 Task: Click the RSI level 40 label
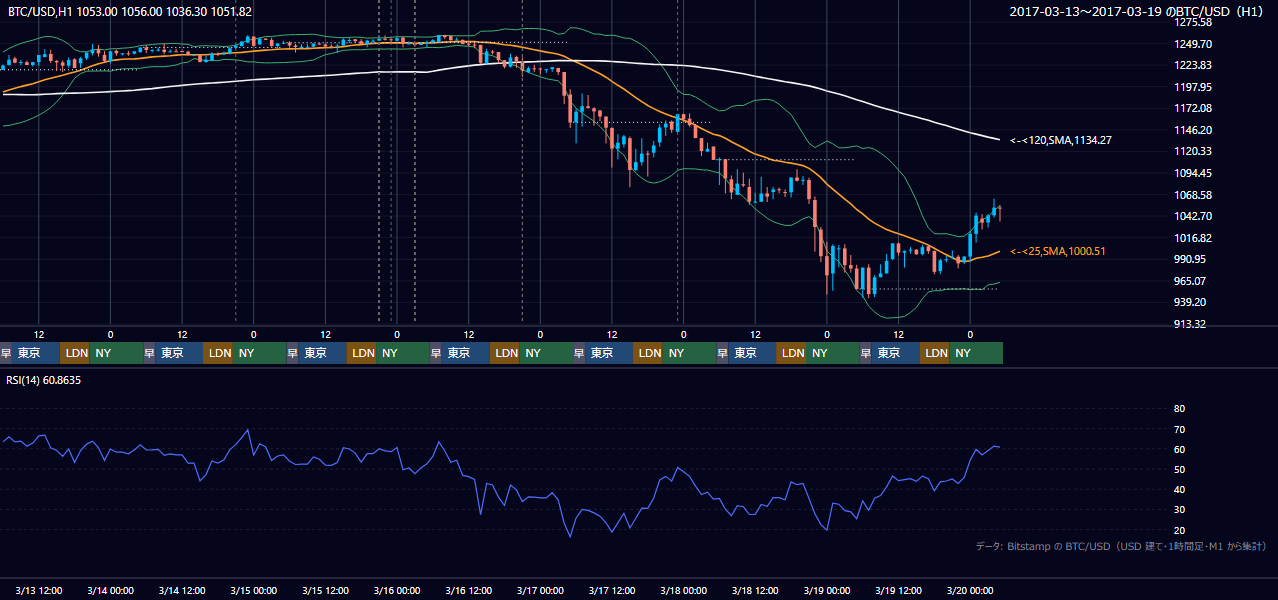click(x=1179, y=489)
